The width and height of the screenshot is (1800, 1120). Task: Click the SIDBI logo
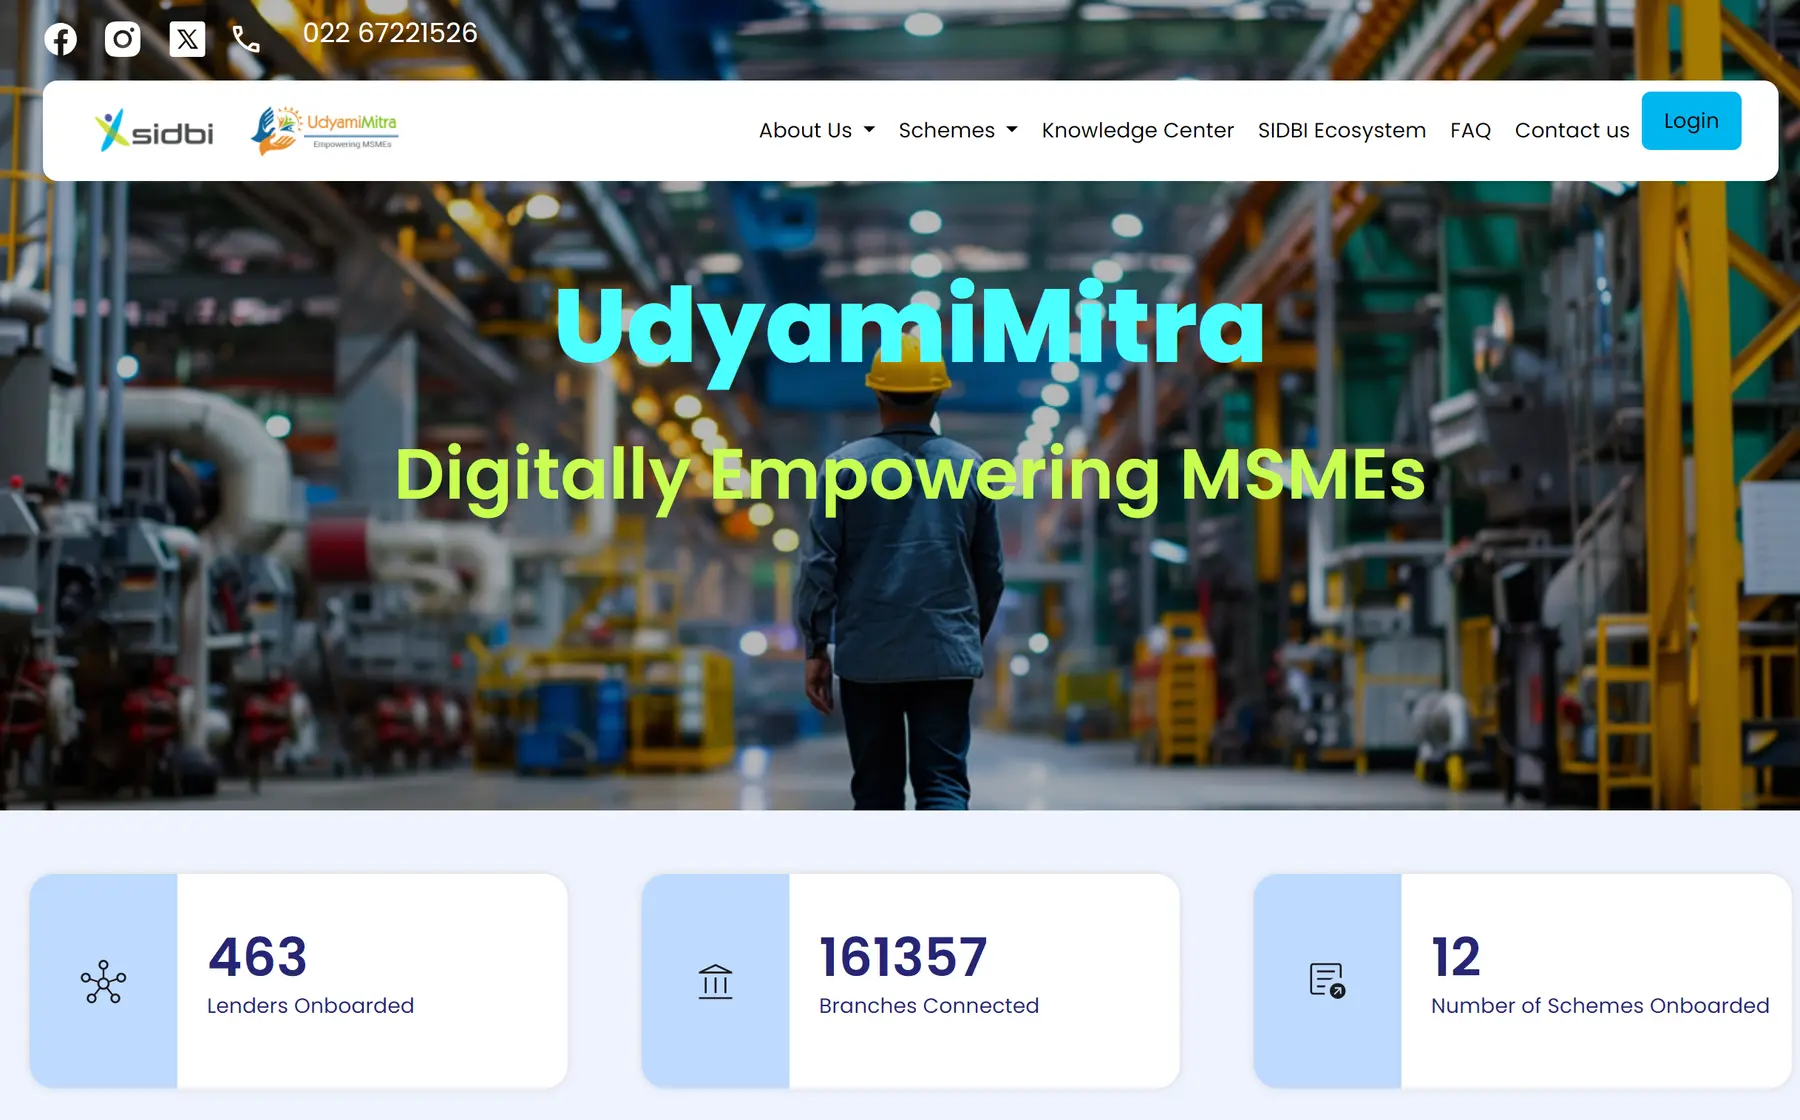point(154,131)
